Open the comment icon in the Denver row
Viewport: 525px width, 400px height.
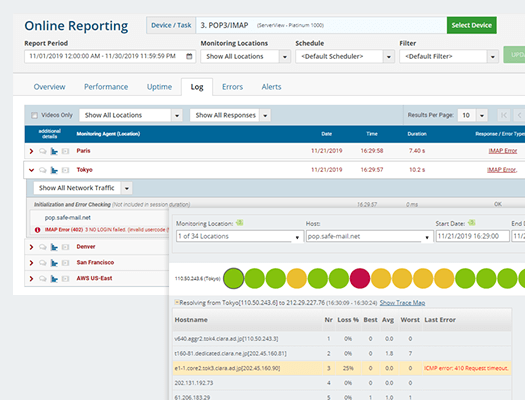pyautogui.click(x=43, y=247)
